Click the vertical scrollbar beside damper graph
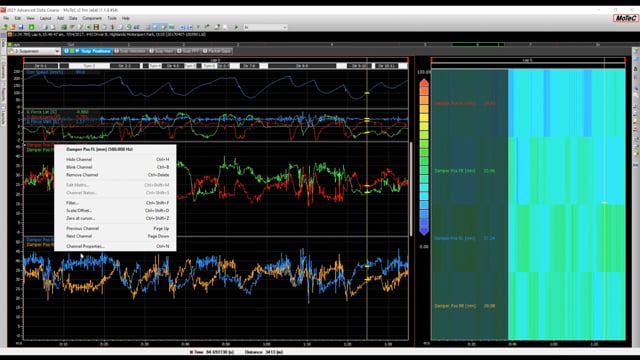Viewport: 640px width, 360px height. coord(411,189)
